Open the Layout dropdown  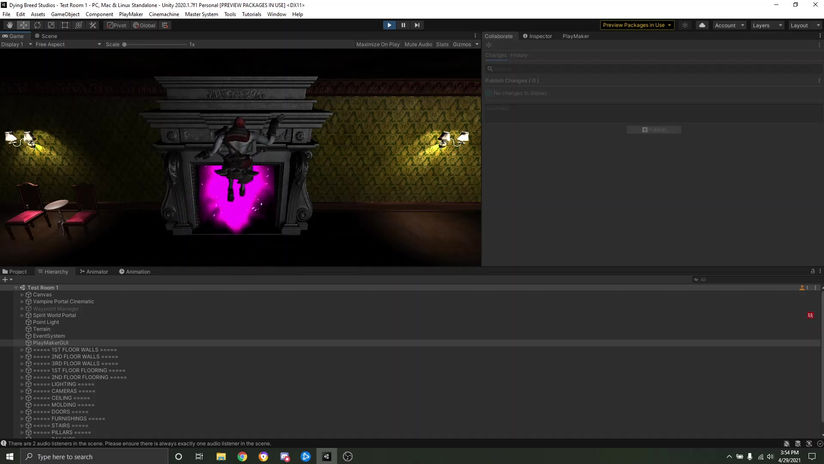pos(804,25)
